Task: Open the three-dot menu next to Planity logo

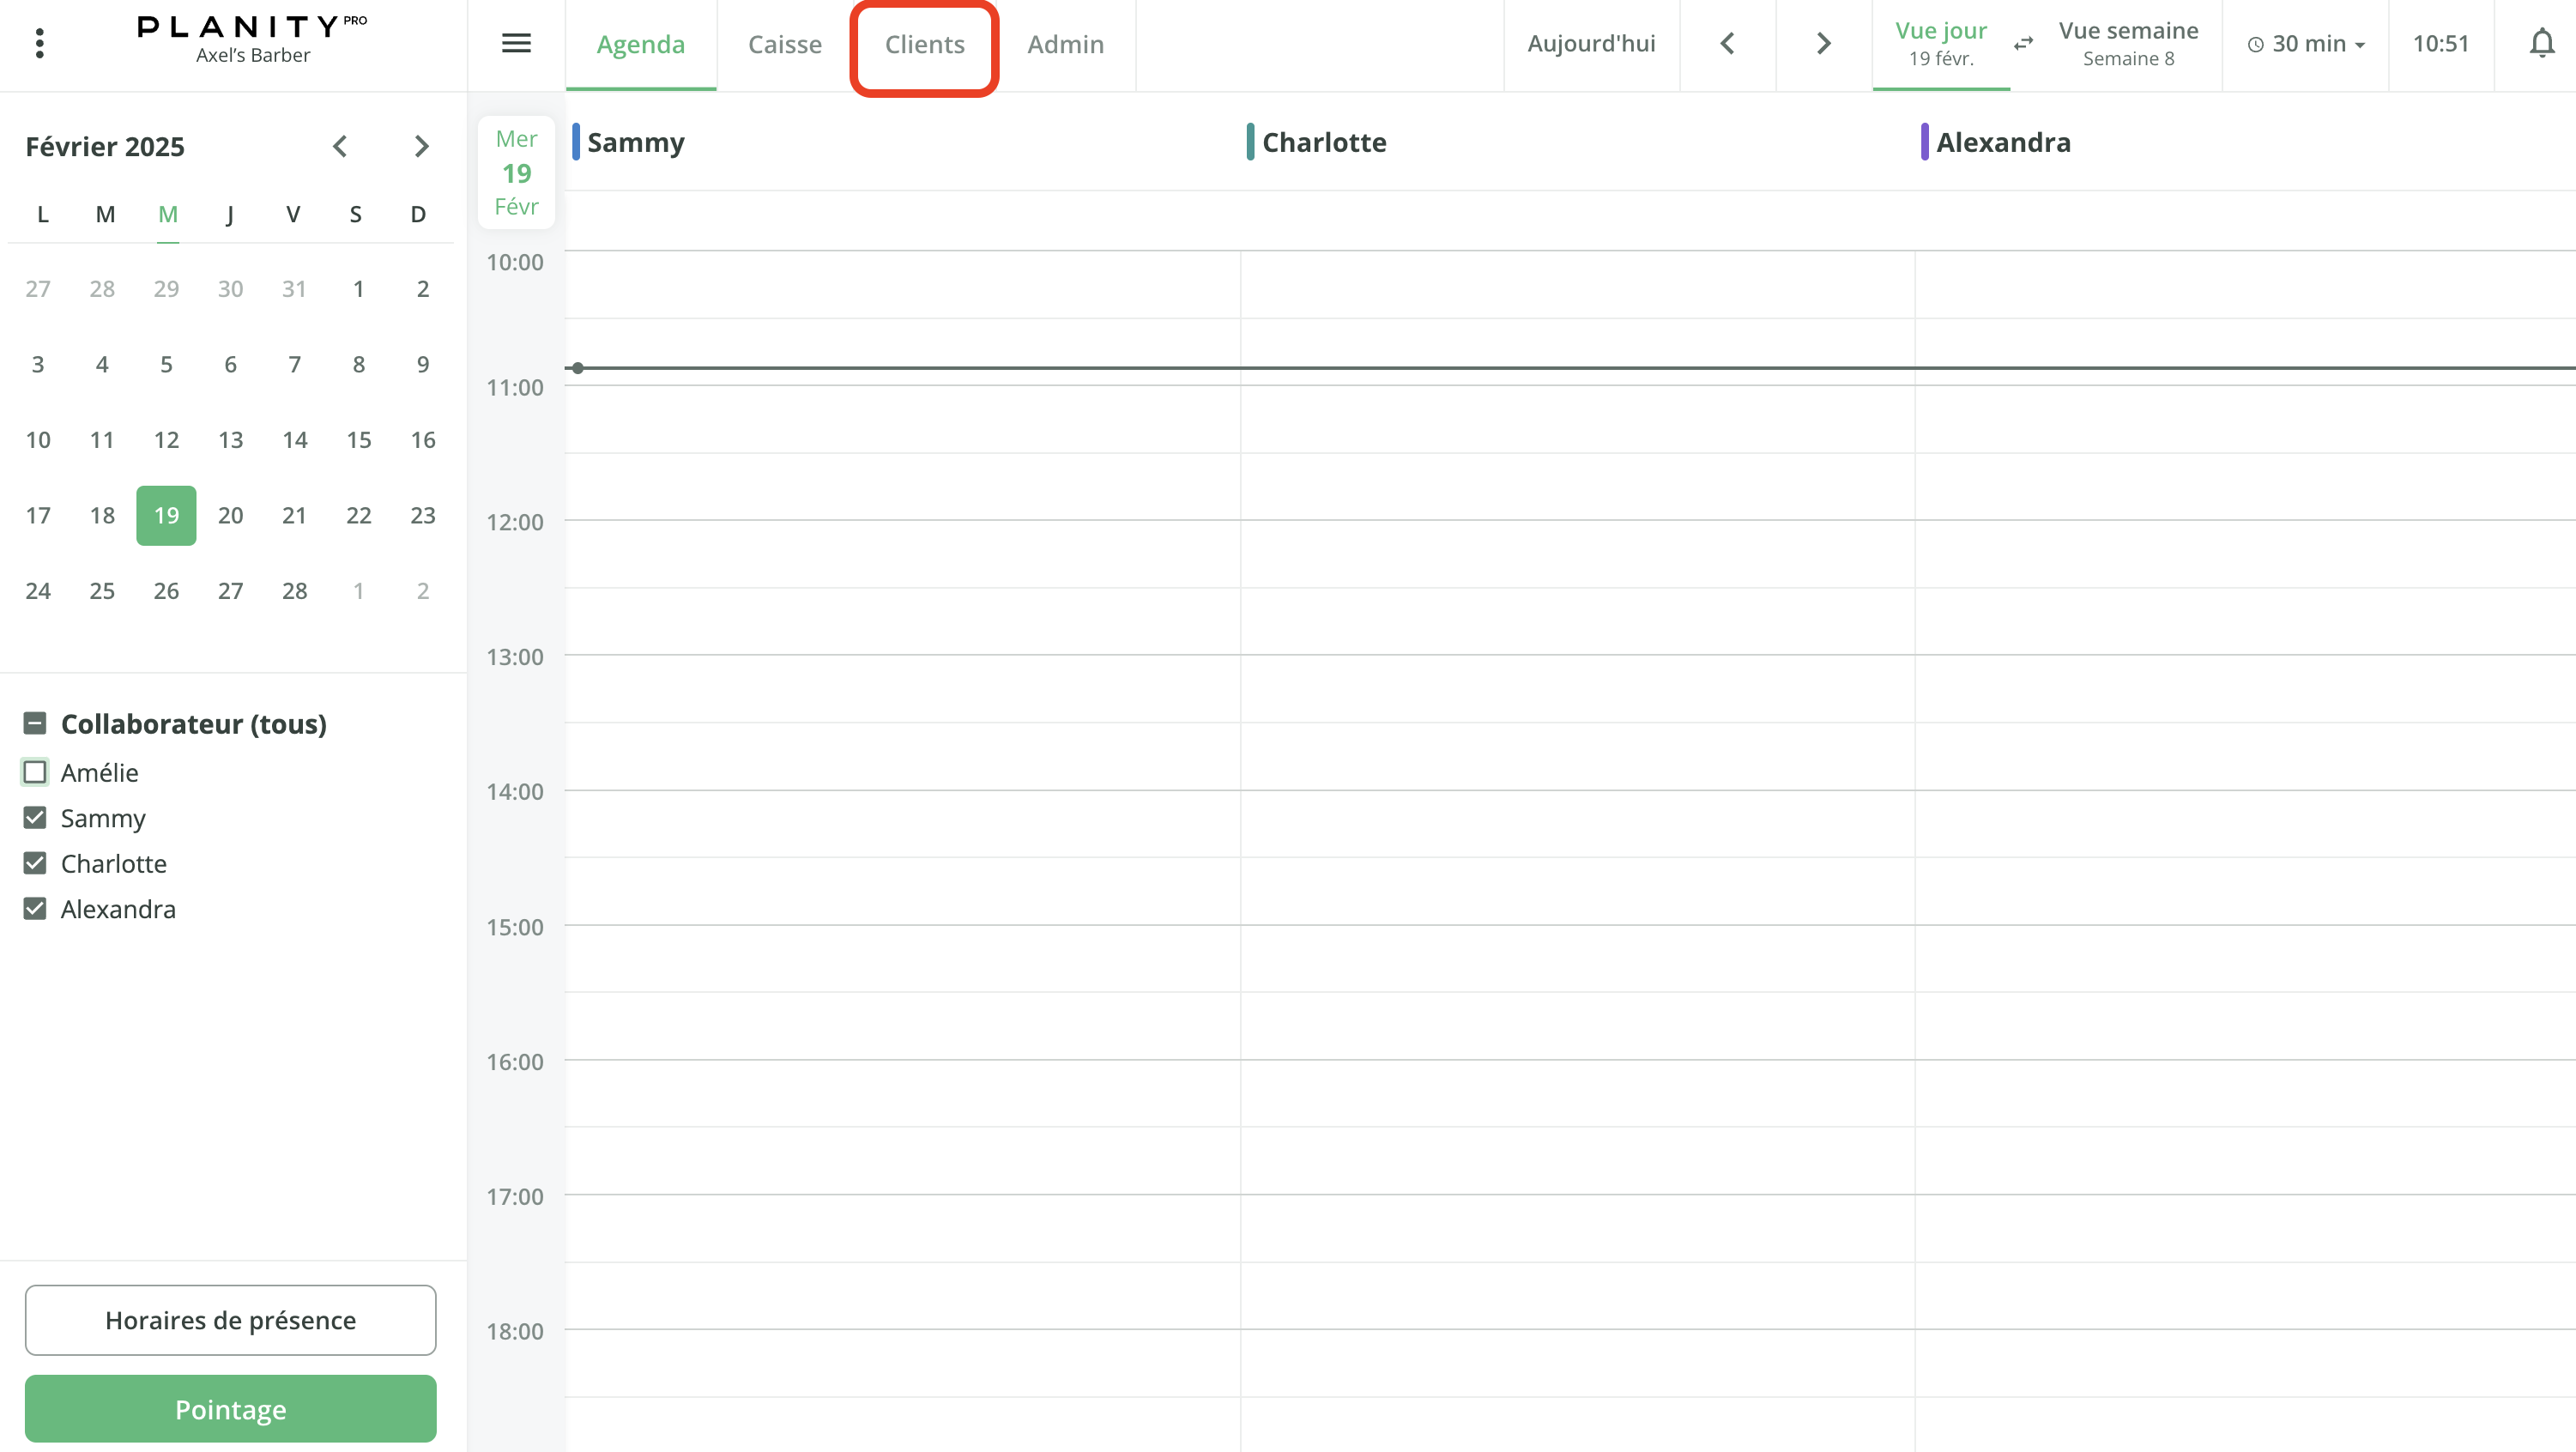Action: (x=39, y=42)
